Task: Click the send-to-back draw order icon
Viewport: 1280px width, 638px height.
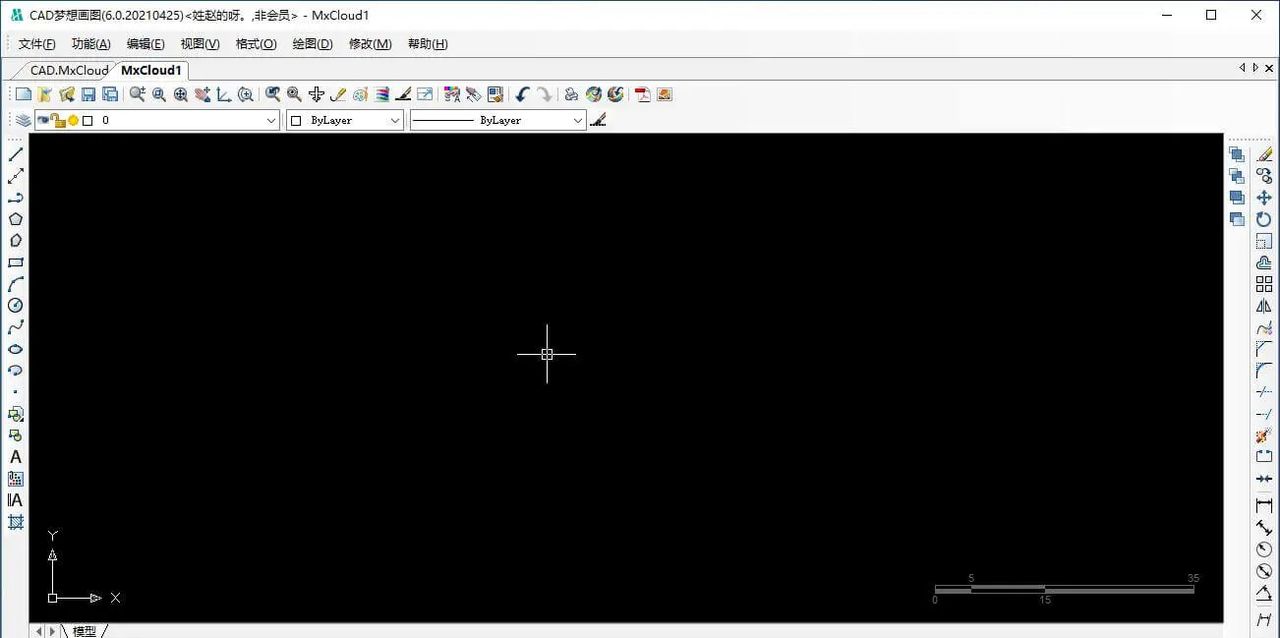Action: (1237, 176)
